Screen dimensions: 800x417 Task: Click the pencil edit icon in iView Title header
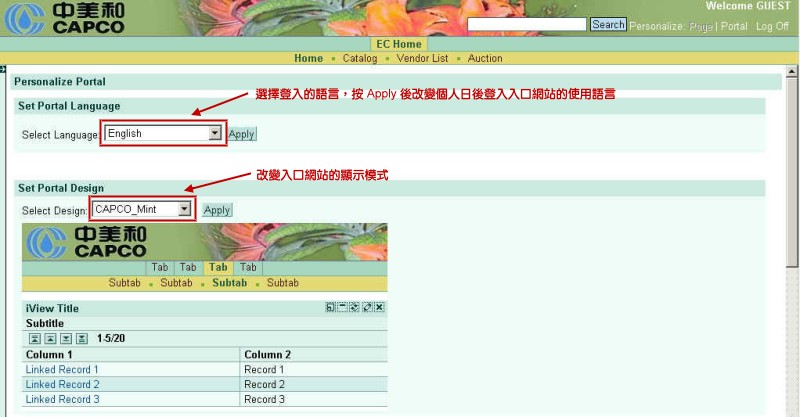[x=367, y=308]
